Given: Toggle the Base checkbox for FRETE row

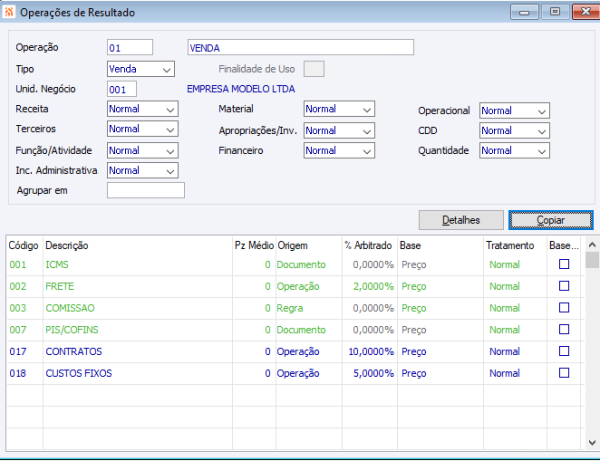Looking at the screenshot, I should (563, 286).
